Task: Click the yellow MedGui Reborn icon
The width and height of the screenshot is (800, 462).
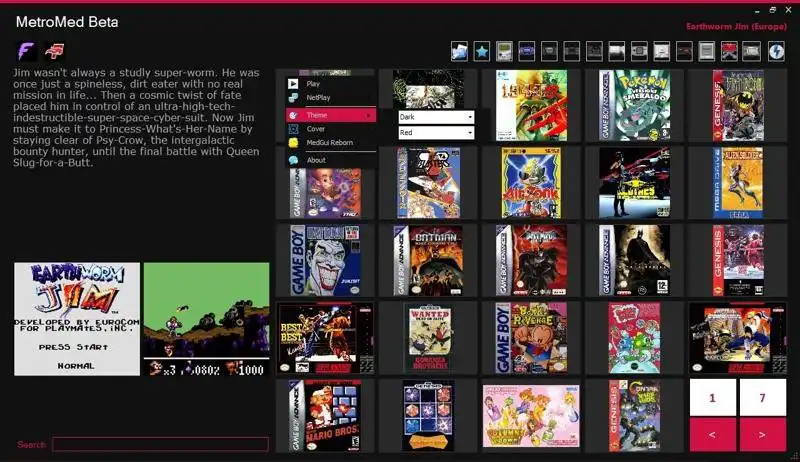Action: coord(293,143)
